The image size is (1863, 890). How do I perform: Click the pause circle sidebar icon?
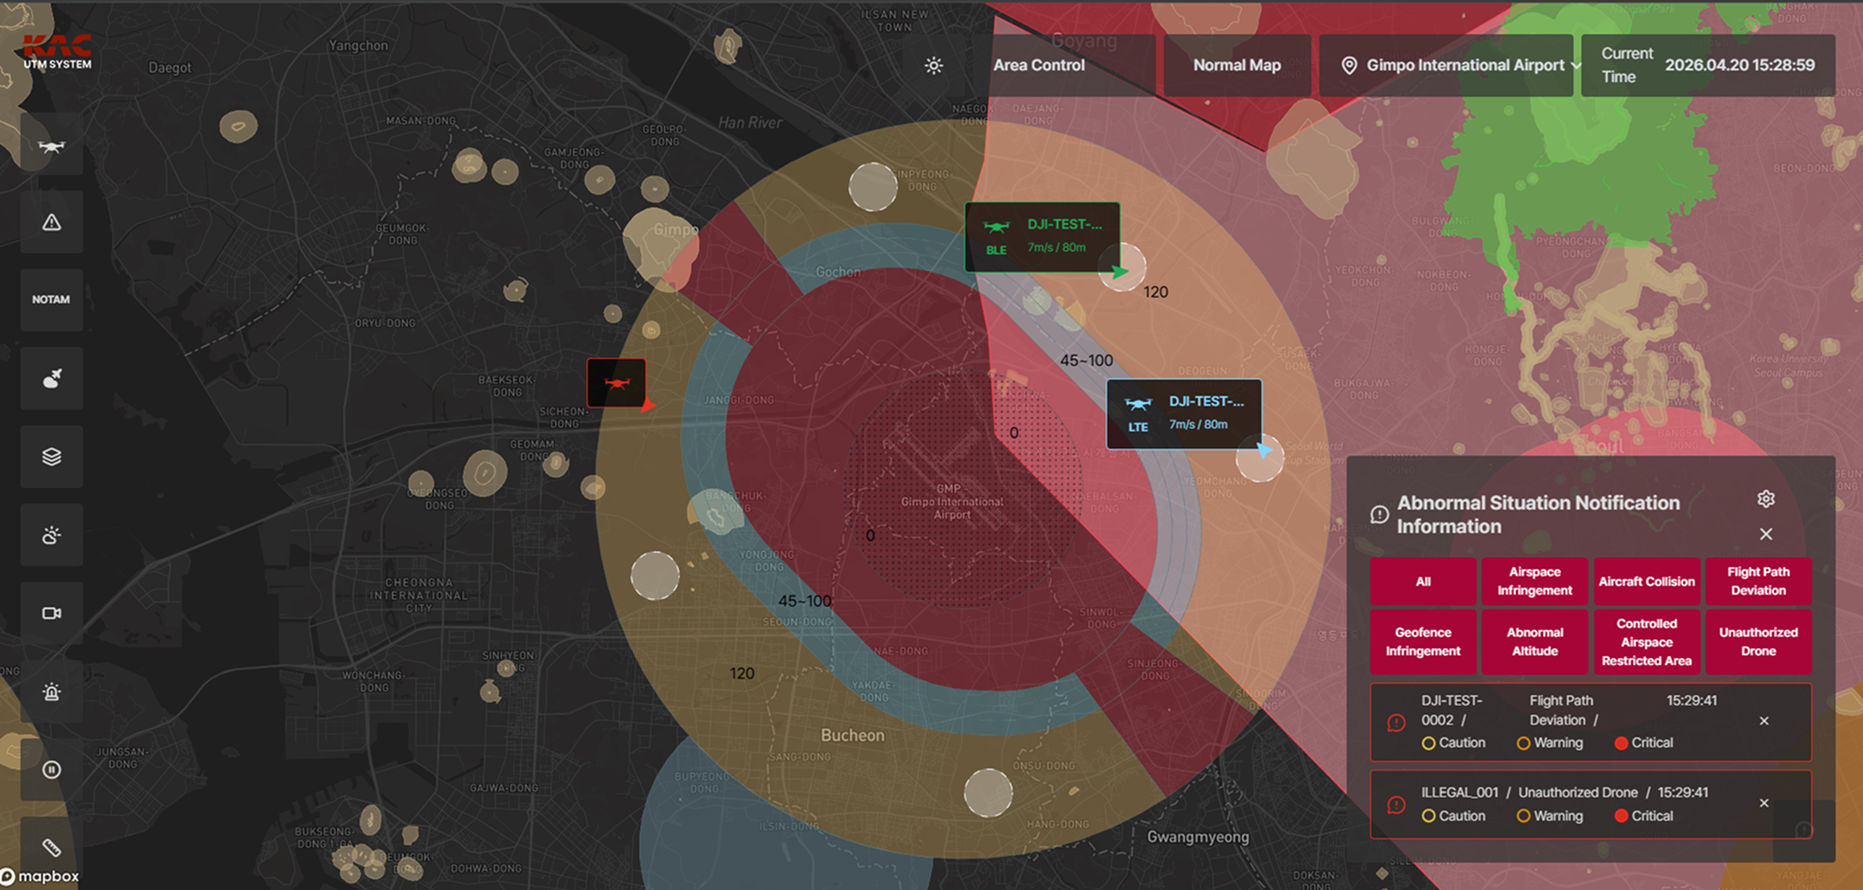coord(51,770)
